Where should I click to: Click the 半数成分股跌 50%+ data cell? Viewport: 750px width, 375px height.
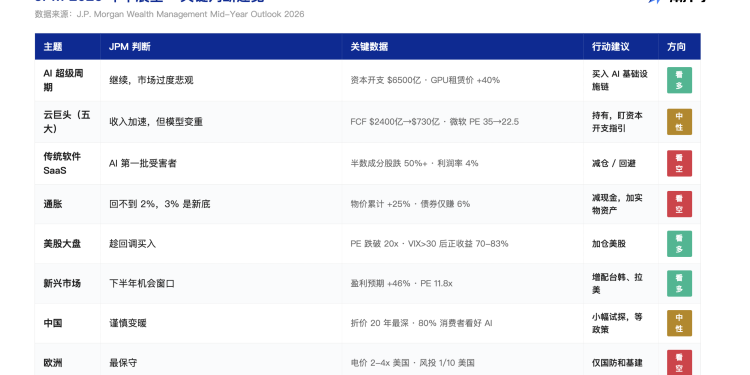[463, 164]
